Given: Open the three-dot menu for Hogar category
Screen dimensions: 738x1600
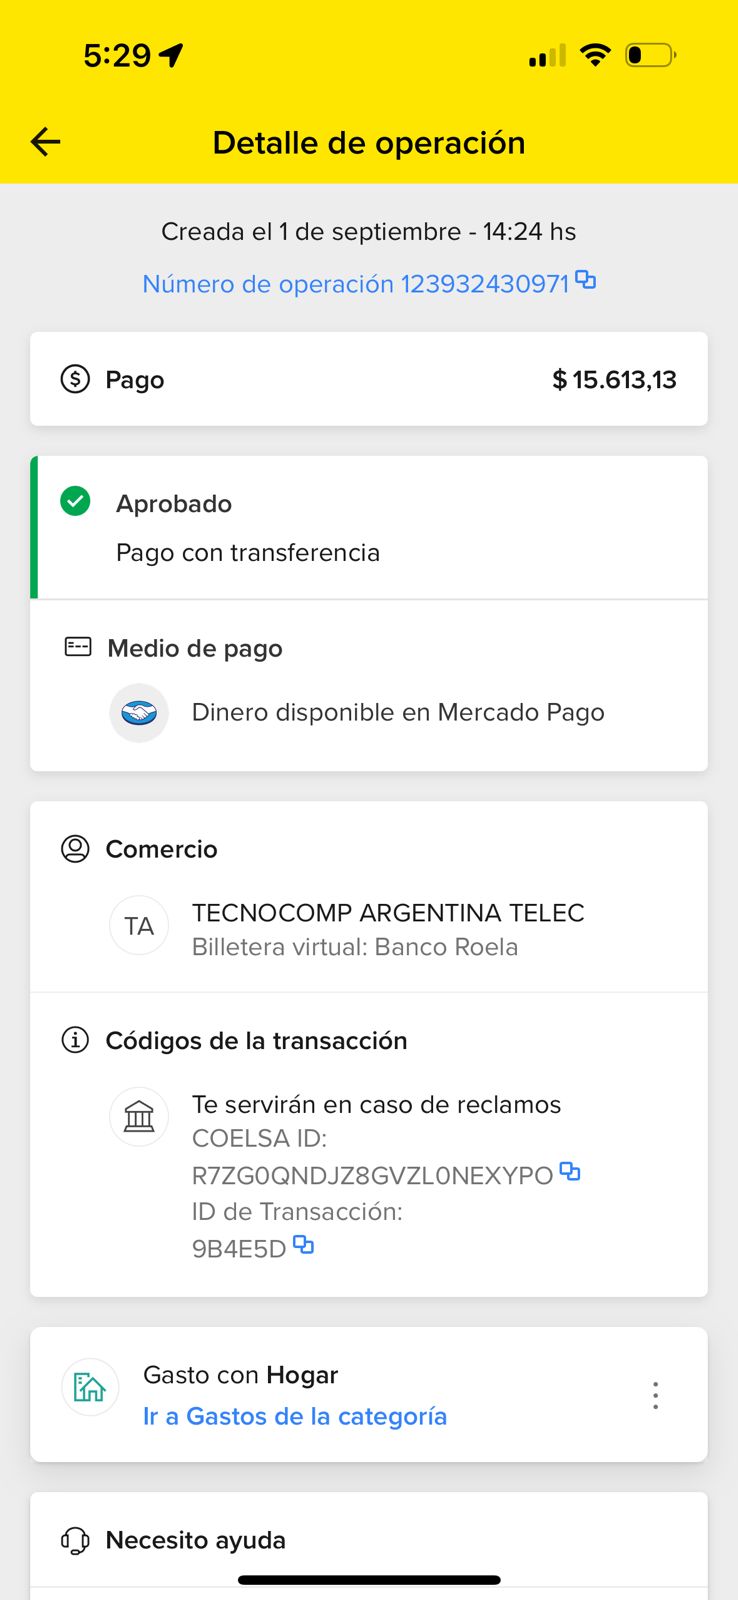Looking at the screenshot, I should 655,1395.
